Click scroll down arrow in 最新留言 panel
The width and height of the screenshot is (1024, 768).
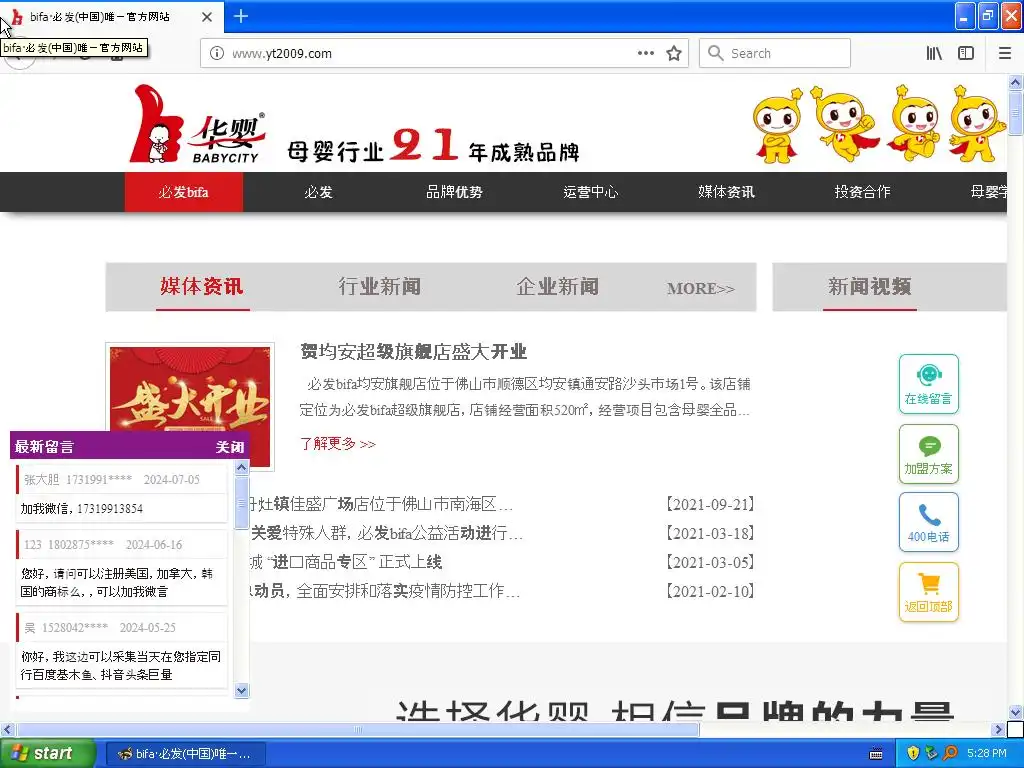click(x=242, y=690)
